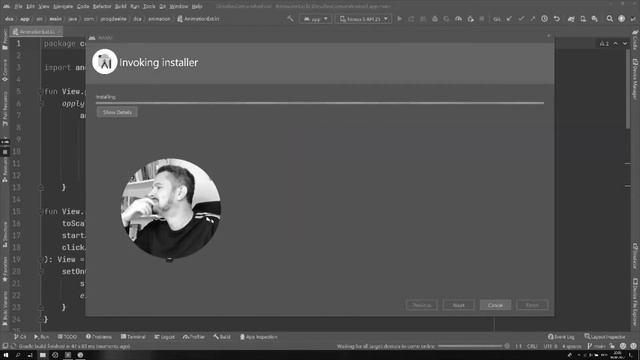640x360 pixels.
Task: Click the Search Everywhere magnifier icon
Action: (609, 19)
